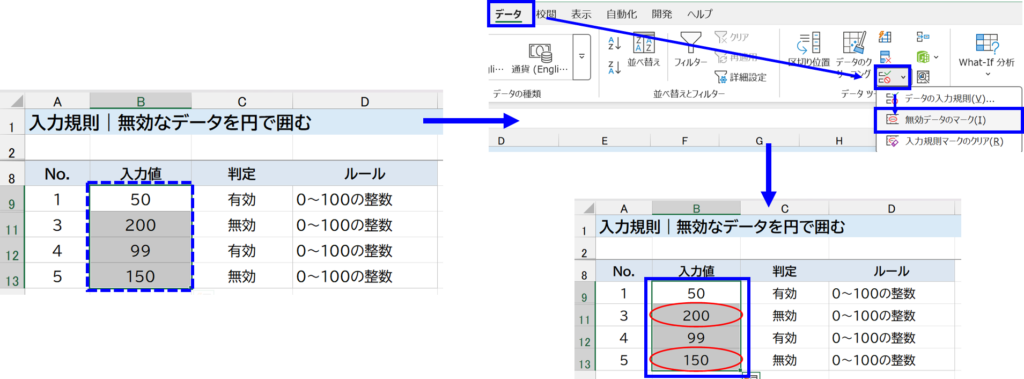The width and height of the screenshot is (1024, 379).
Task: Click select-all corner in left sheet
Action: pyautogui.click(x=12, y=101)
